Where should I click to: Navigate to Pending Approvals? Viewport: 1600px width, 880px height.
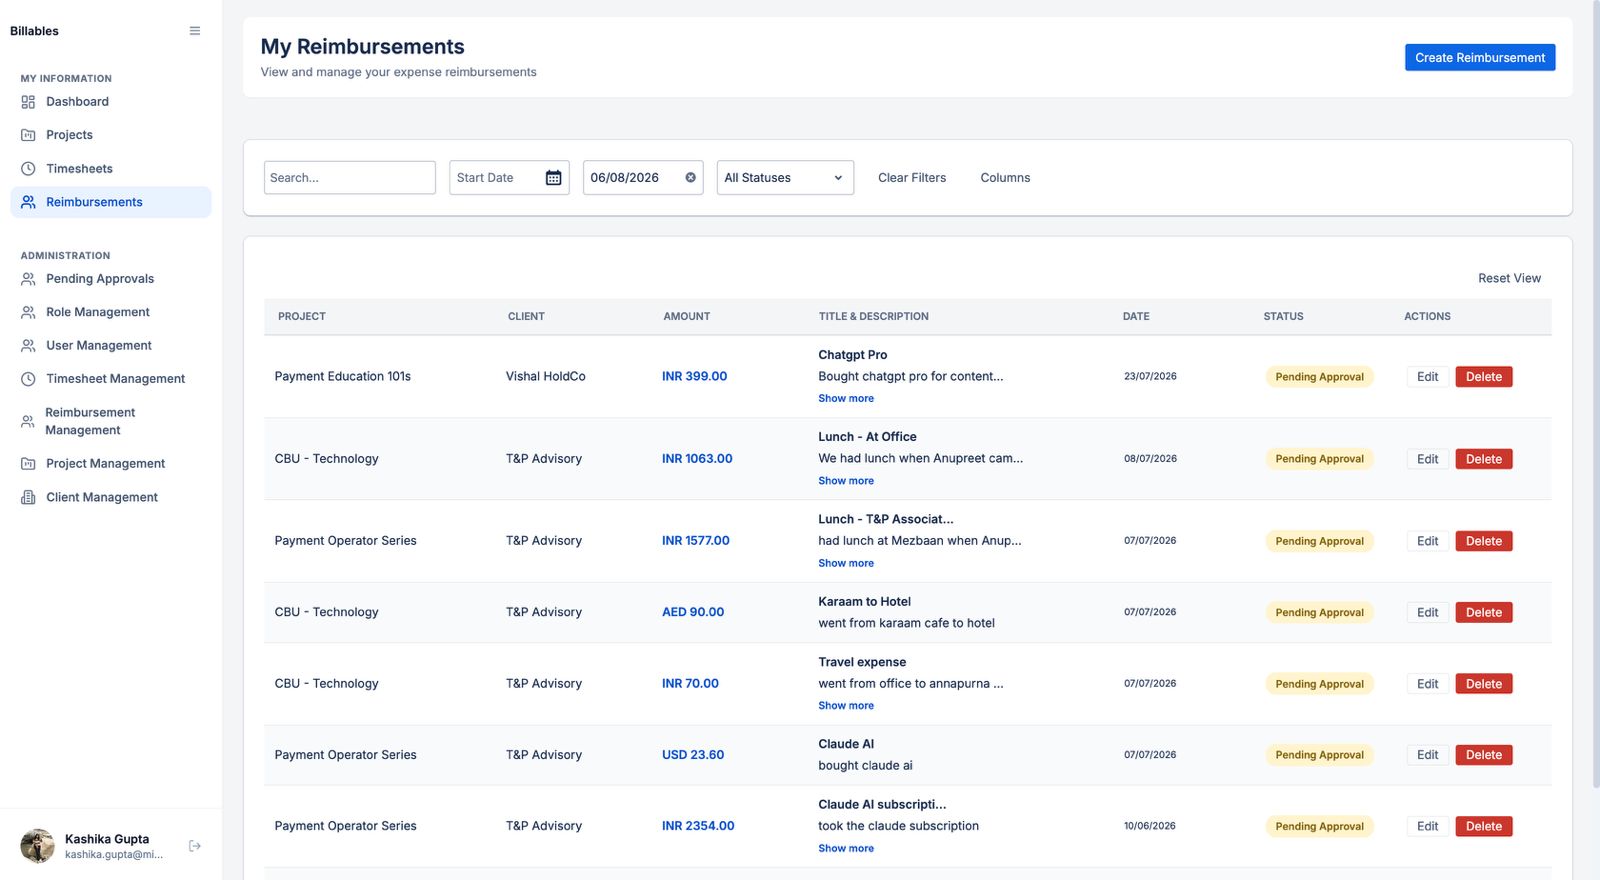click(x=111, y=279)
